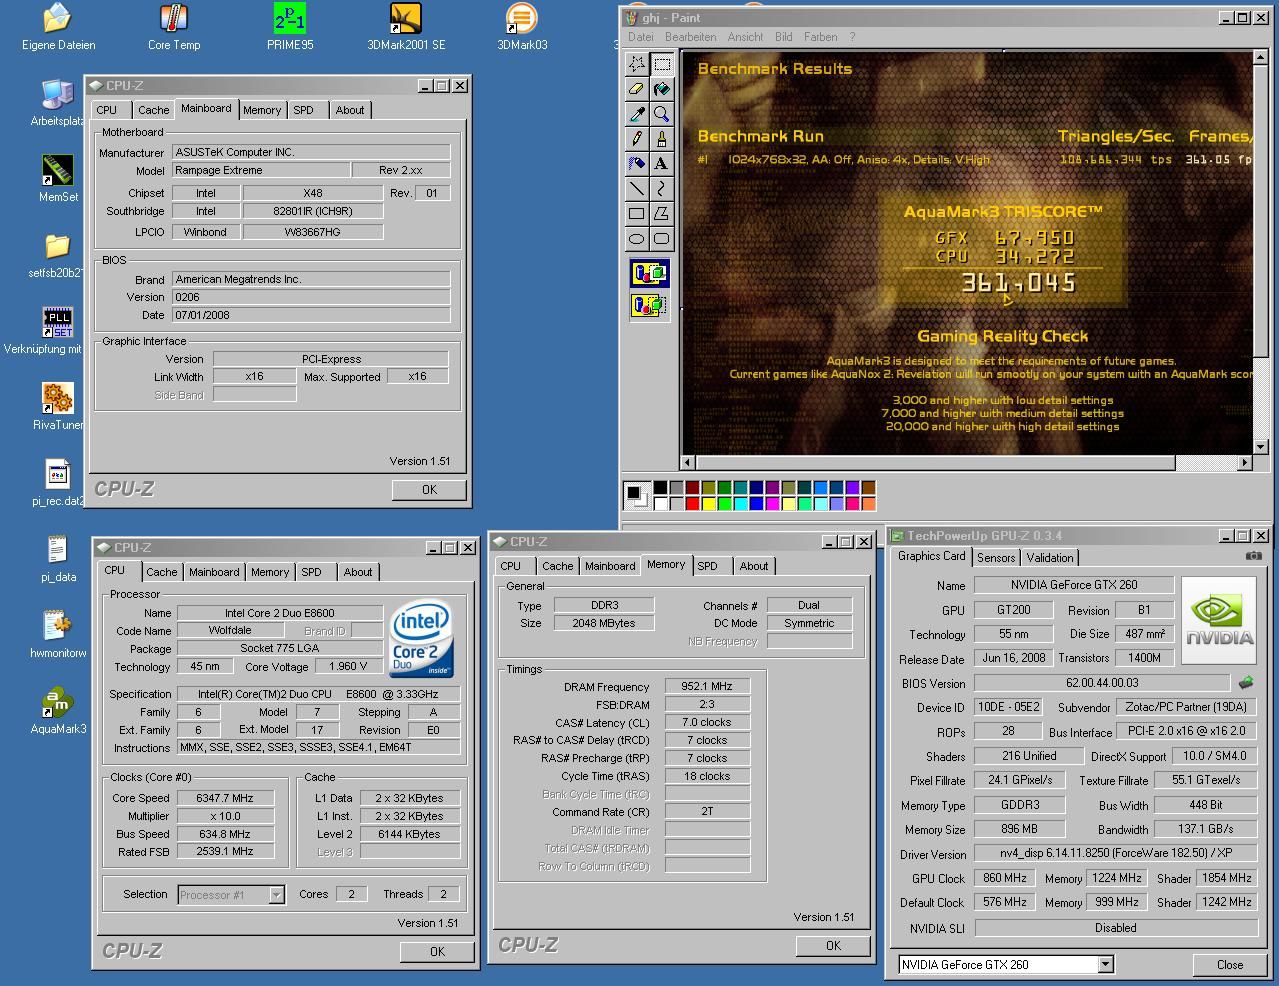Pick the white swatch in the Paint palette
The width and height of the screenshot is (1279, 986).
click(660, 503)
